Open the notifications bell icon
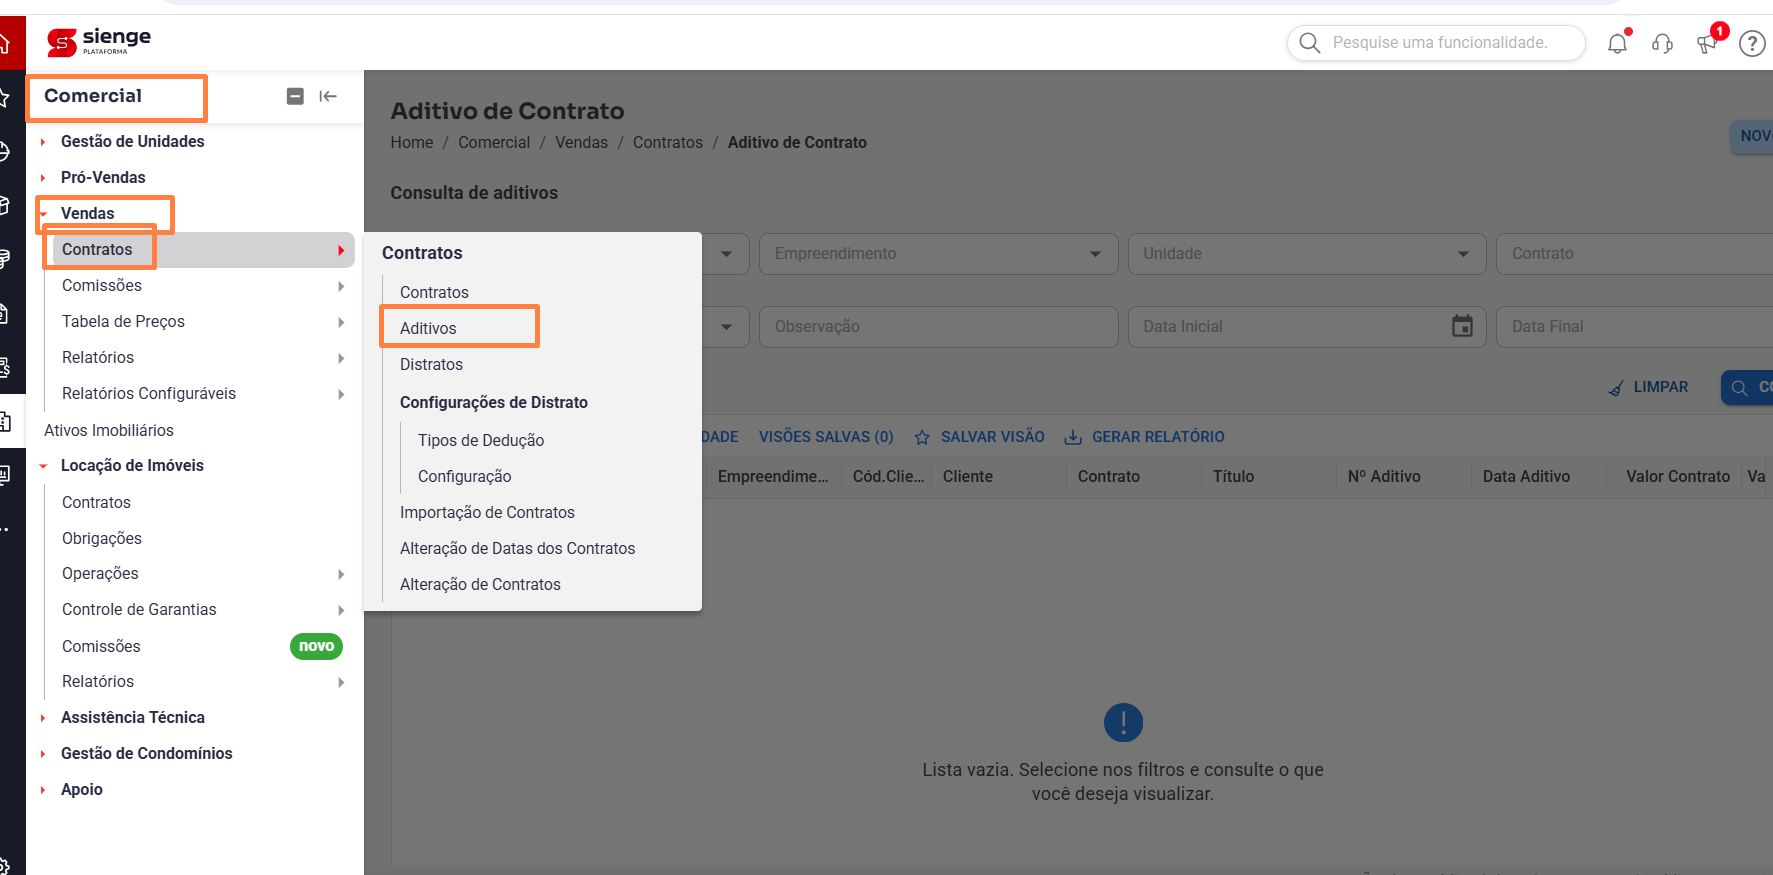Image resolution: width=1773 pixels, height=875 pixels. 1617,43
